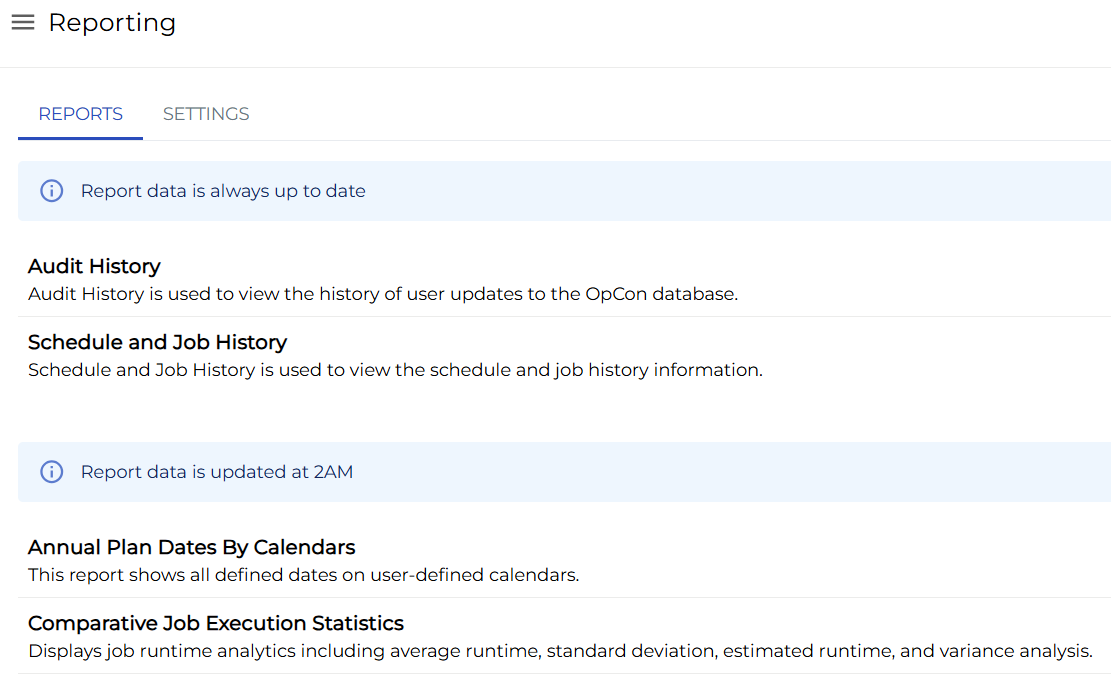Click 'Report data is updated at 2AM' text

tap(216, 472)
